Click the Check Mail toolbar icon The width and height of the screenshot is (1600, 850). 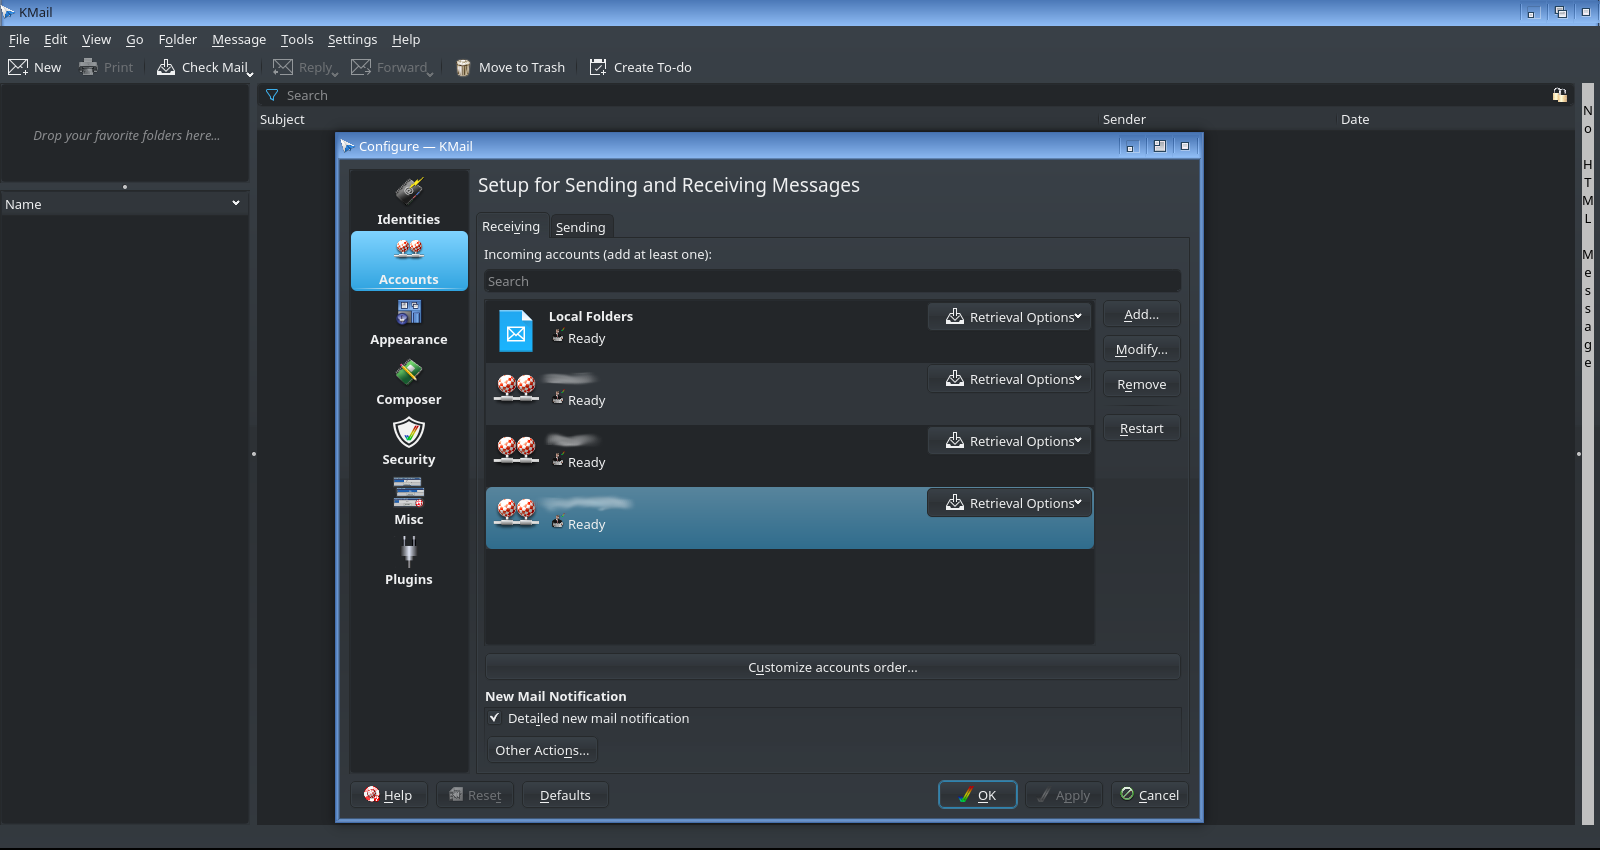point(166,67)
